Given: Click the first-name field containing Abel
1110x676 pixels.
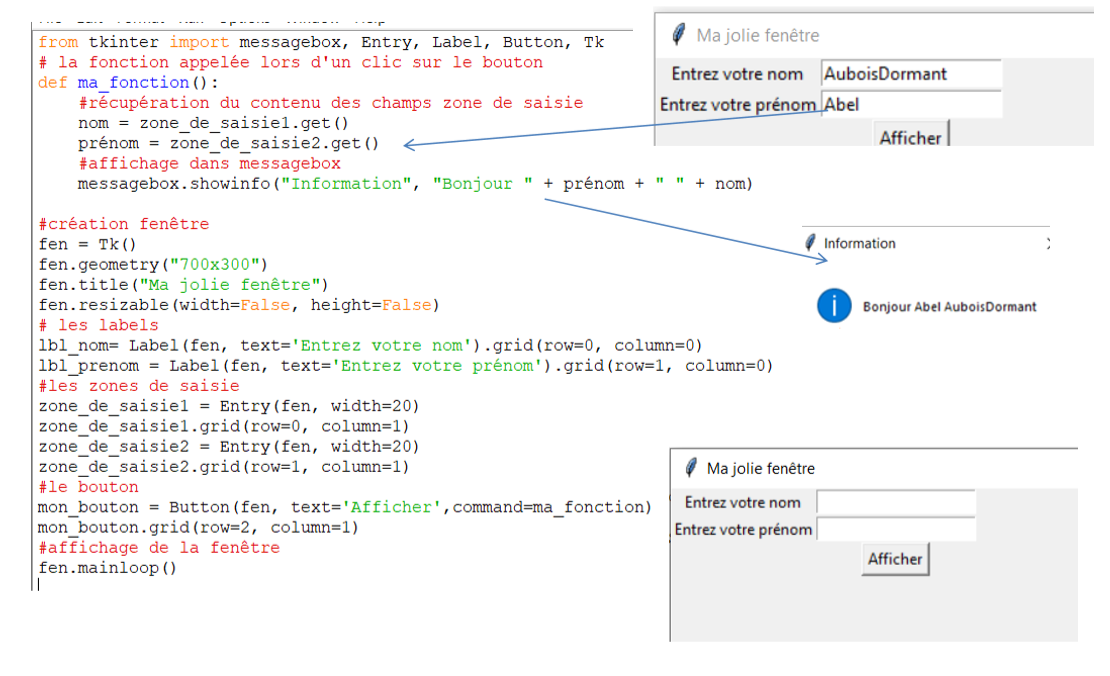Looking at the screenshot, I should point(910,104).
